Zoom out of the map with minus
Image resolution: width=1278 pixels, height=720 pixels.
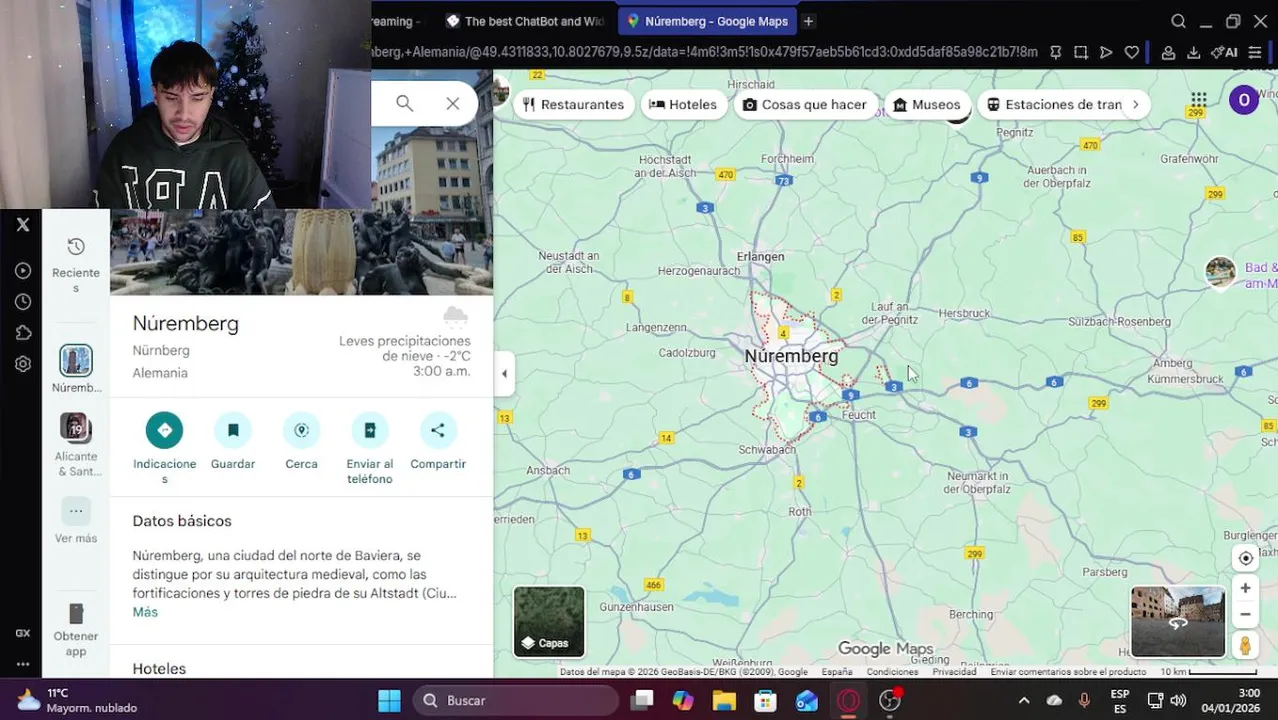click(1245, 614)
